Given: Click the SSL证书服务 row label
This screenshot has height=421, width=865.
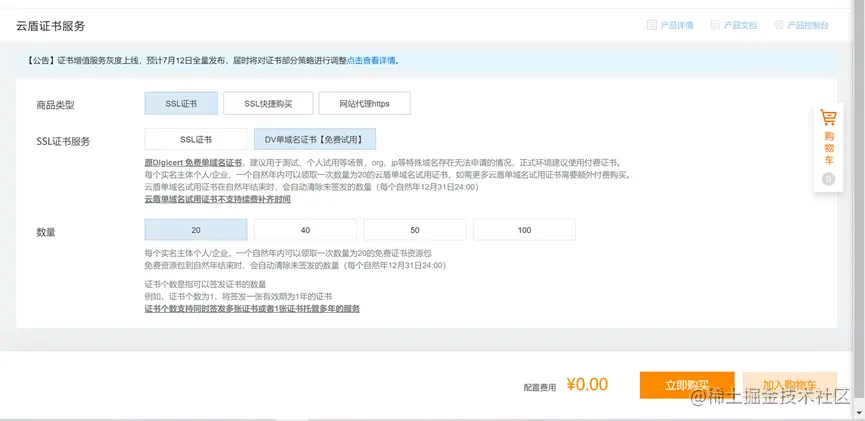Looking at the screenshot, I should tap(63, 141).
